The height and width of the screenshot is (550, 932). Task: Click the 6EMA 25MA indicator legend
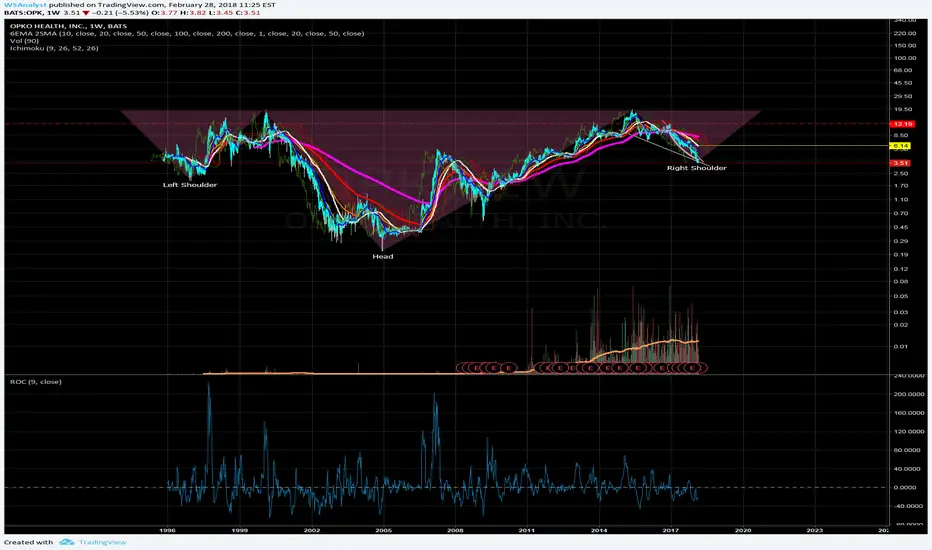tap(187, 33)
